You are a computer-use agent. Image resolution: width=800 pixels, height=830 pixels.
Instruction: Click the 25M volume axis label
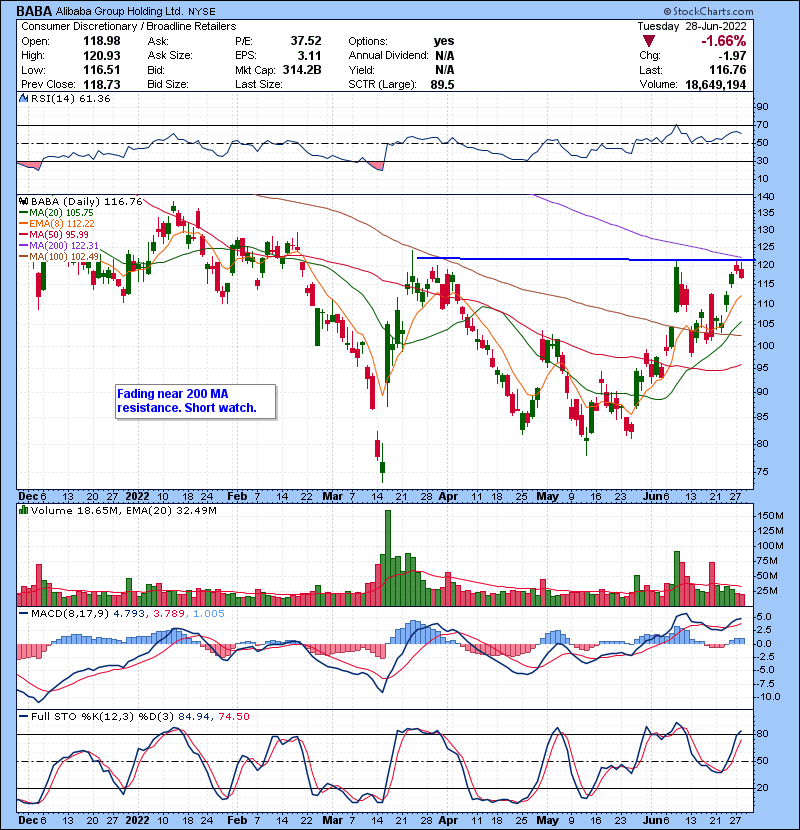pos(768,591)
